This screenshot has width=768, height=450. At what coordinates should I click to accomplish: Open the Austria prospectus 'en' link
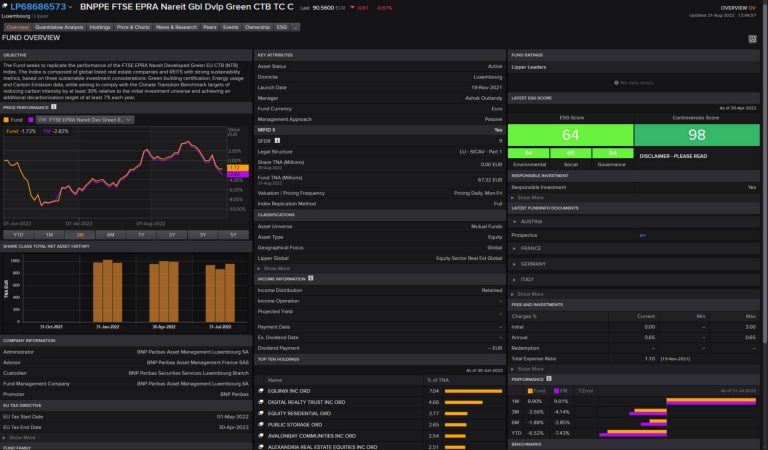point(643,236)
